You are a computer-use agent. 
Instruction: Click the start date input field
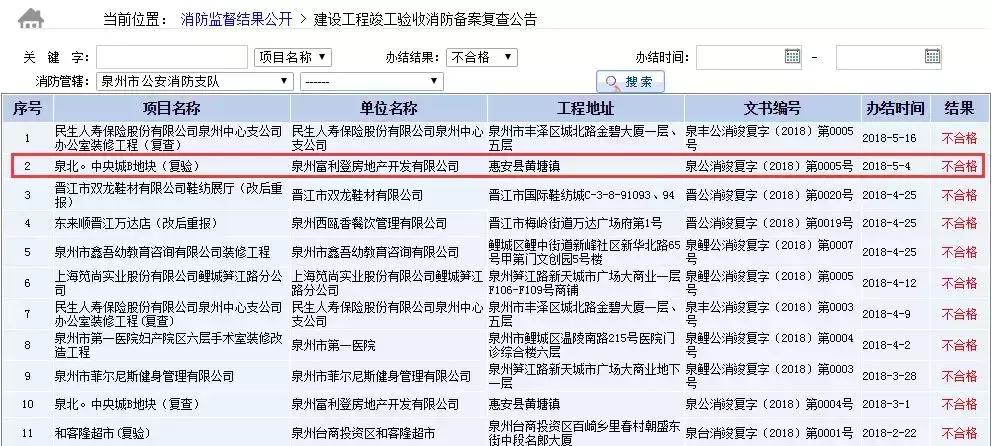pos(748,57)
